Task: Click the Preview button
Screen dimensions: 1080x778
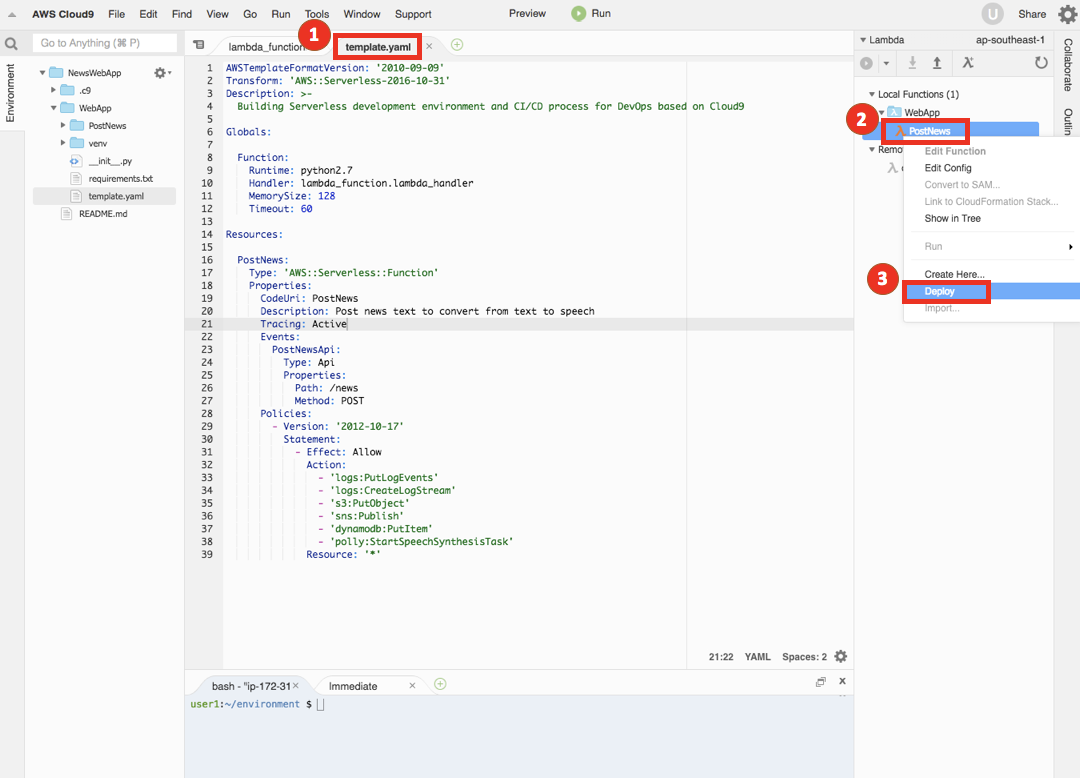Action: 527,13
